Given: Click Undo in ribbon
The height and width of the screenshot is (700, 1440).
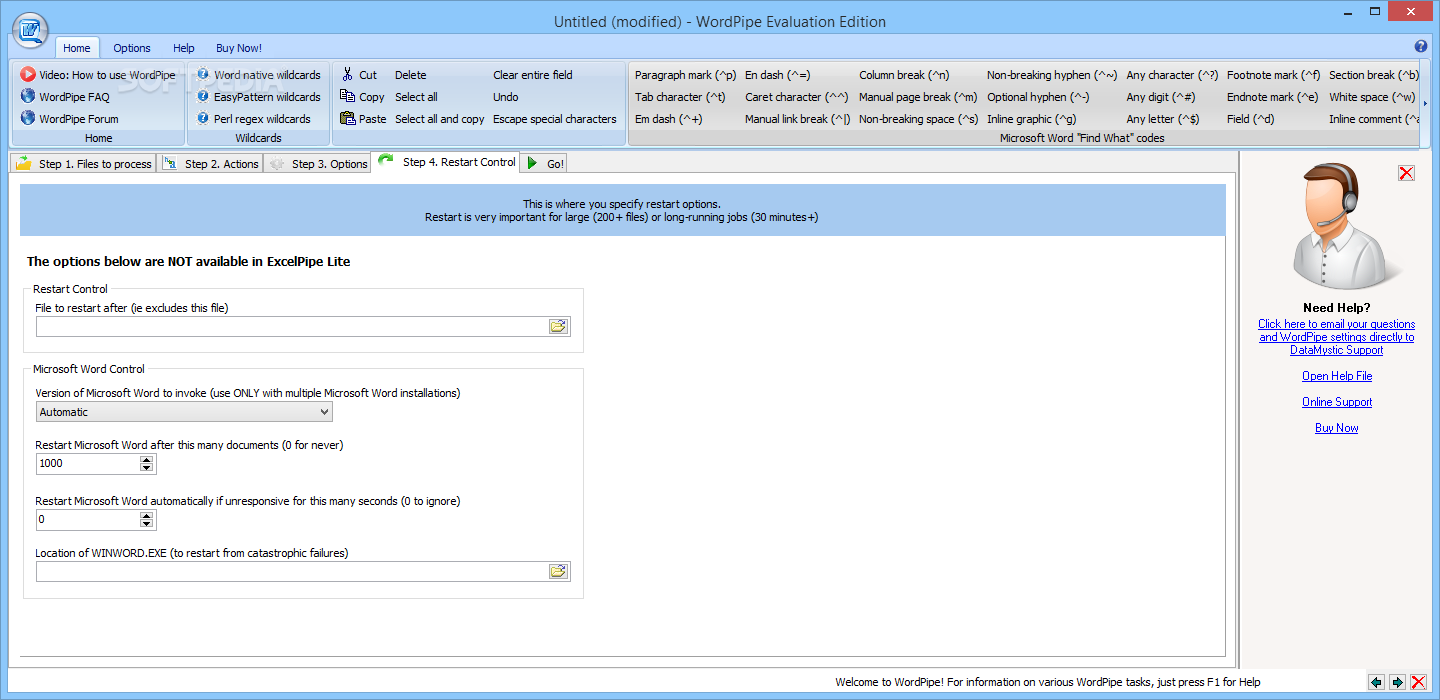Looking at the screenshot, I should pyautogui.click(x=505, y=97).
